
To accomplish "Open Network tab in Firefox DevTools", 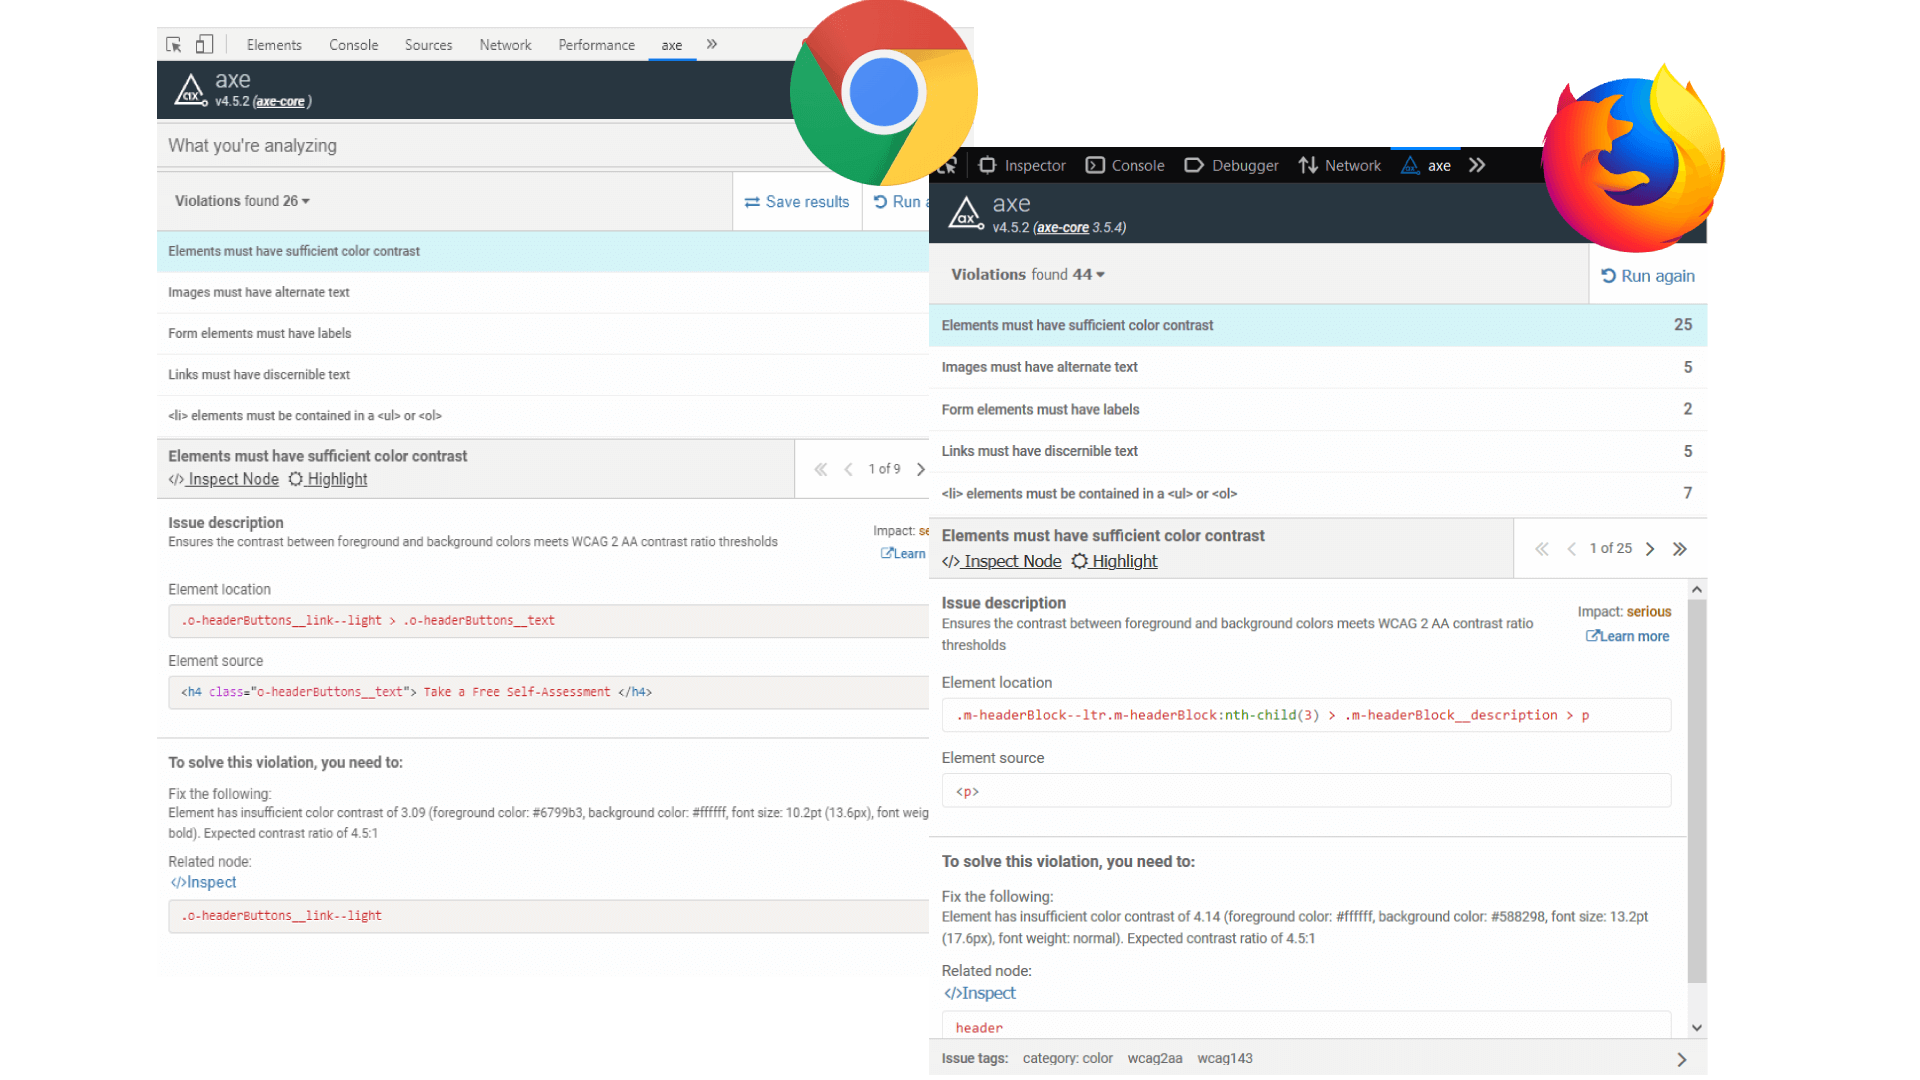I will 1340,165.
